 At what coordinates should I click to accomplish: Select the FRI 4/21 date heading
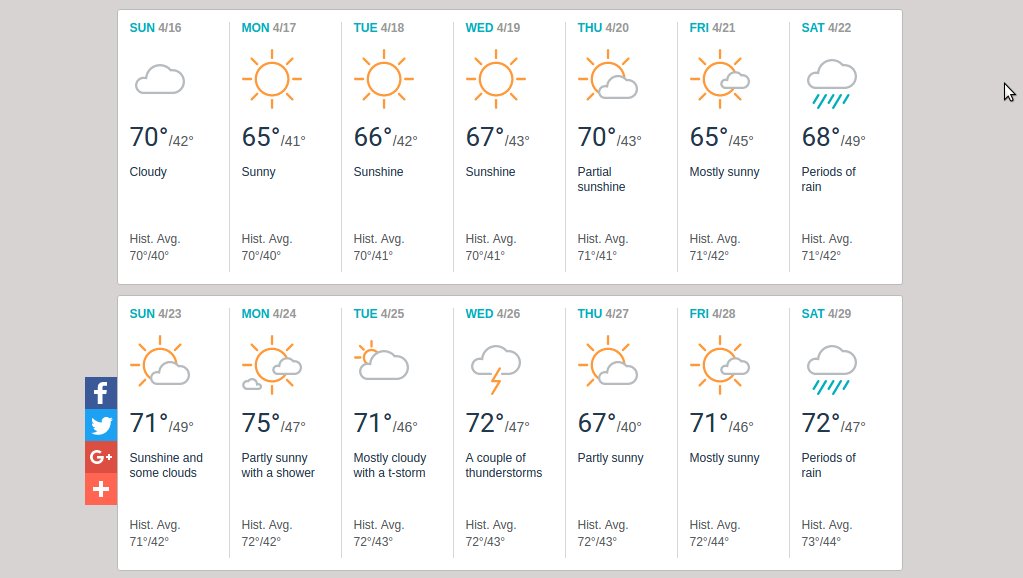[x=712, y=28]
